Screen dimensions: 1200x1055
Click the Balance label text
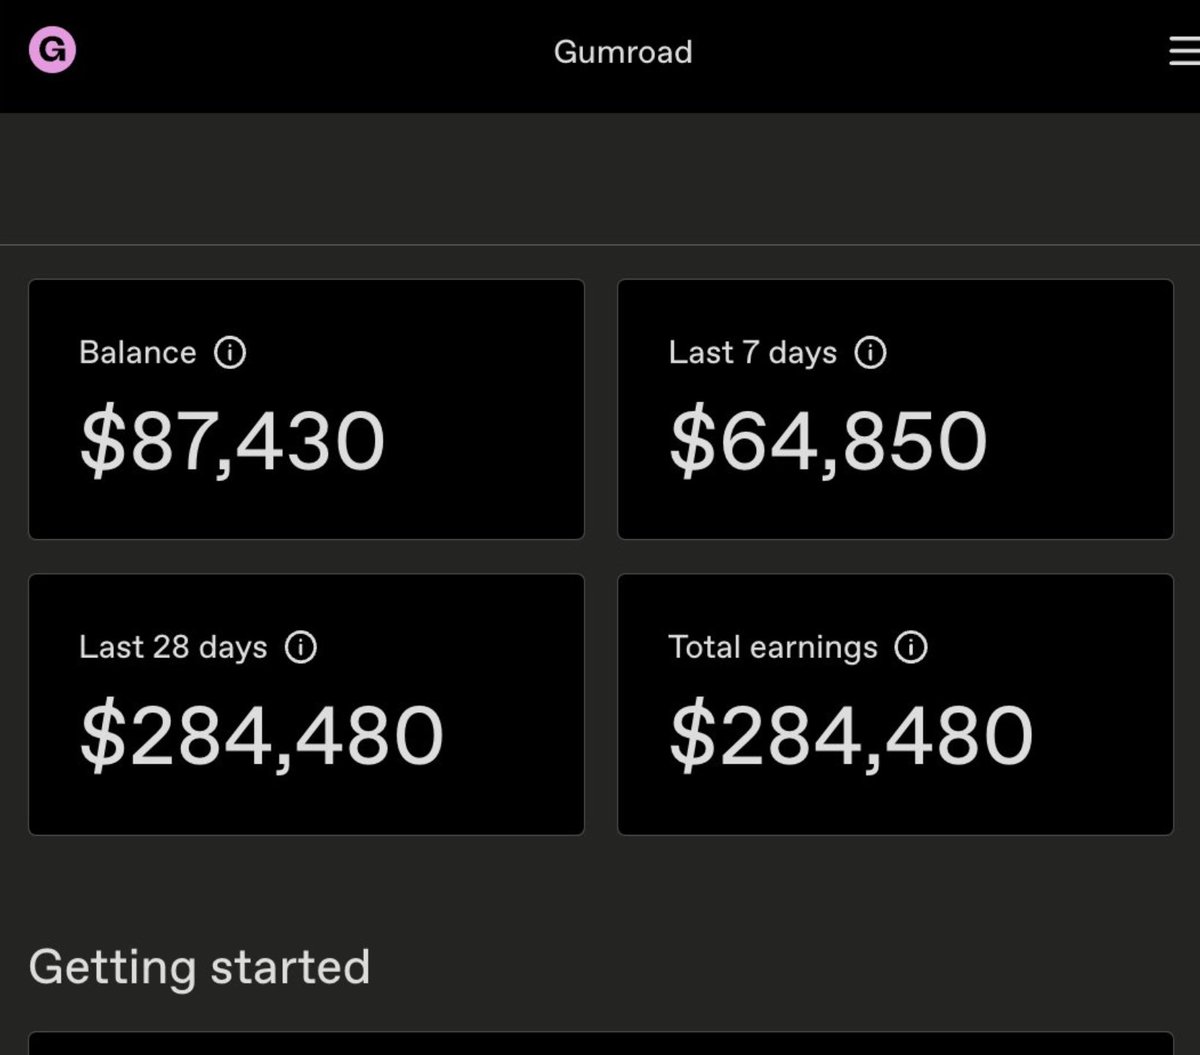tap(137, 353)
